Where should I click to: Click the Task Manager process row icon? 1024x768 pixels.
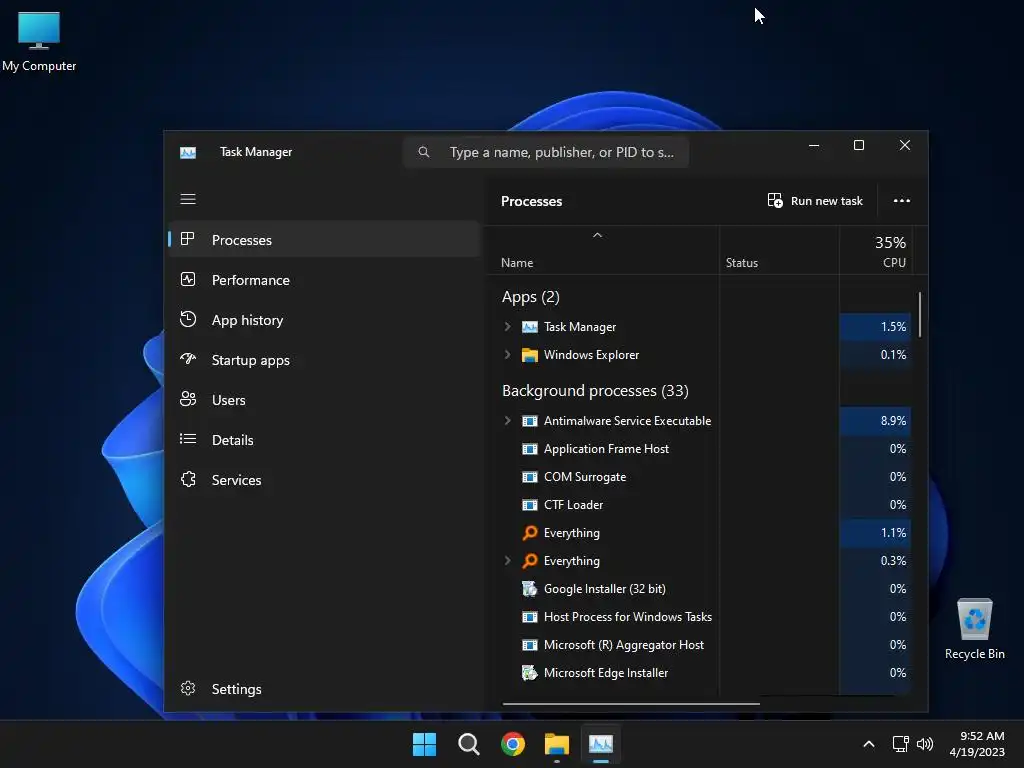[x=530, y=327]
